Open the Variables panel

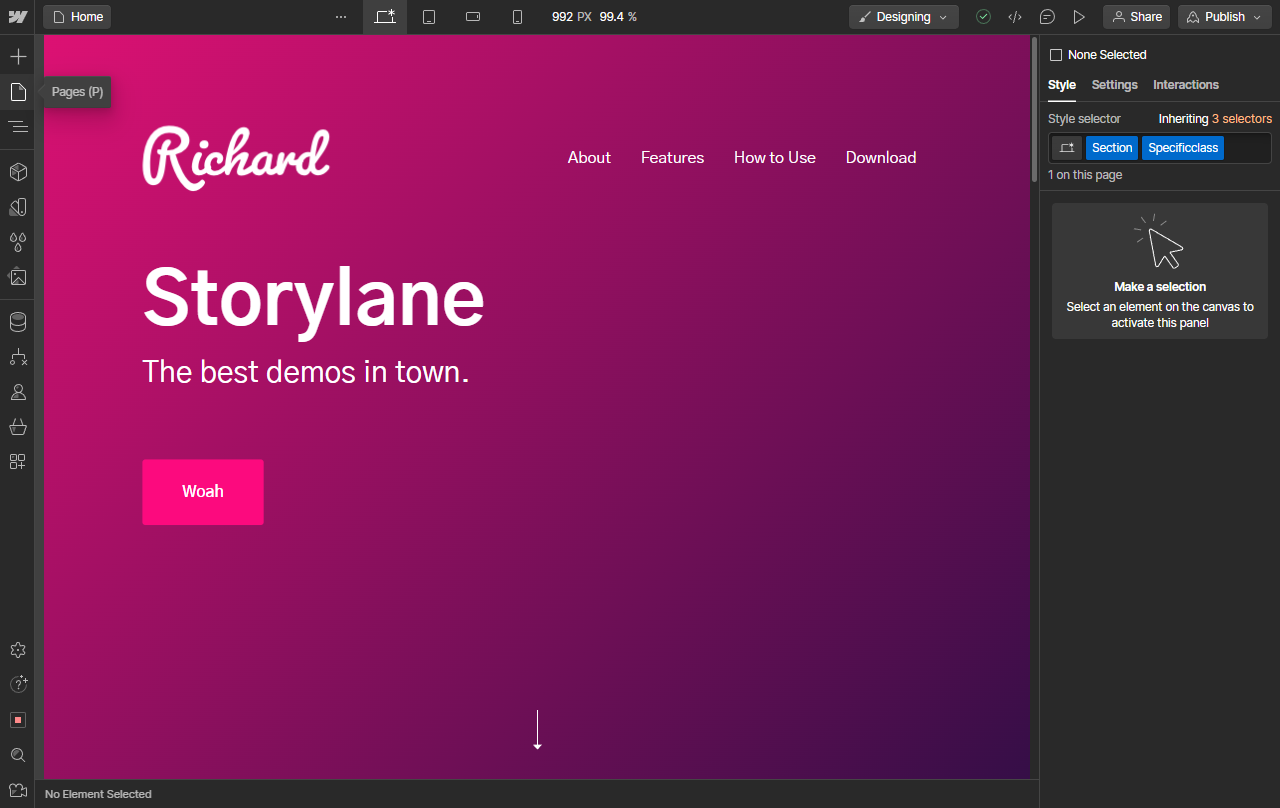[18, 207]
